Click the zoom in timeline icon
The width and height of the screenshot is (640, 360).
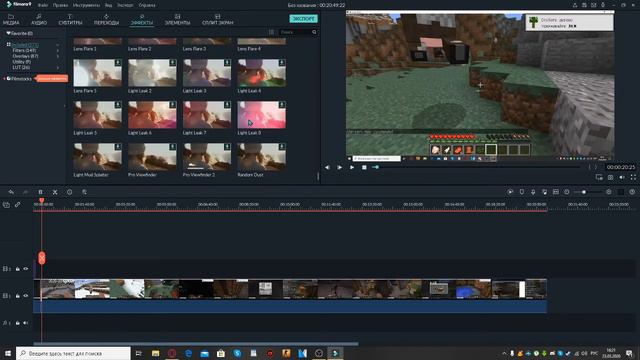pos(609,192)
